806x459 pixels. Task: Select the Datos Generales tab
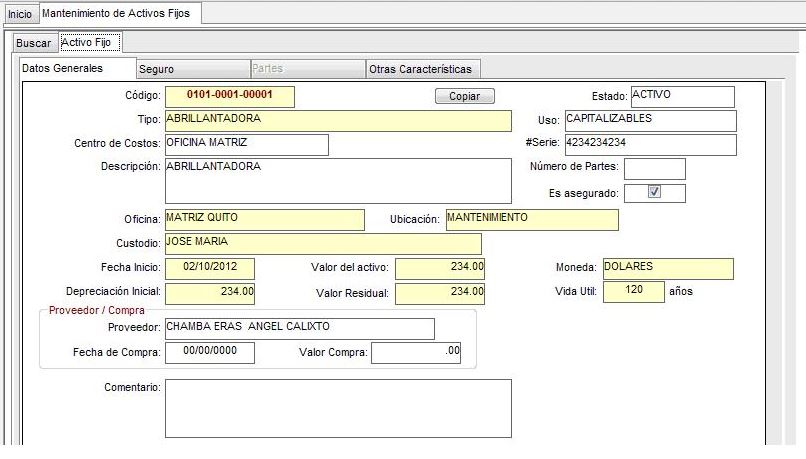64,69
